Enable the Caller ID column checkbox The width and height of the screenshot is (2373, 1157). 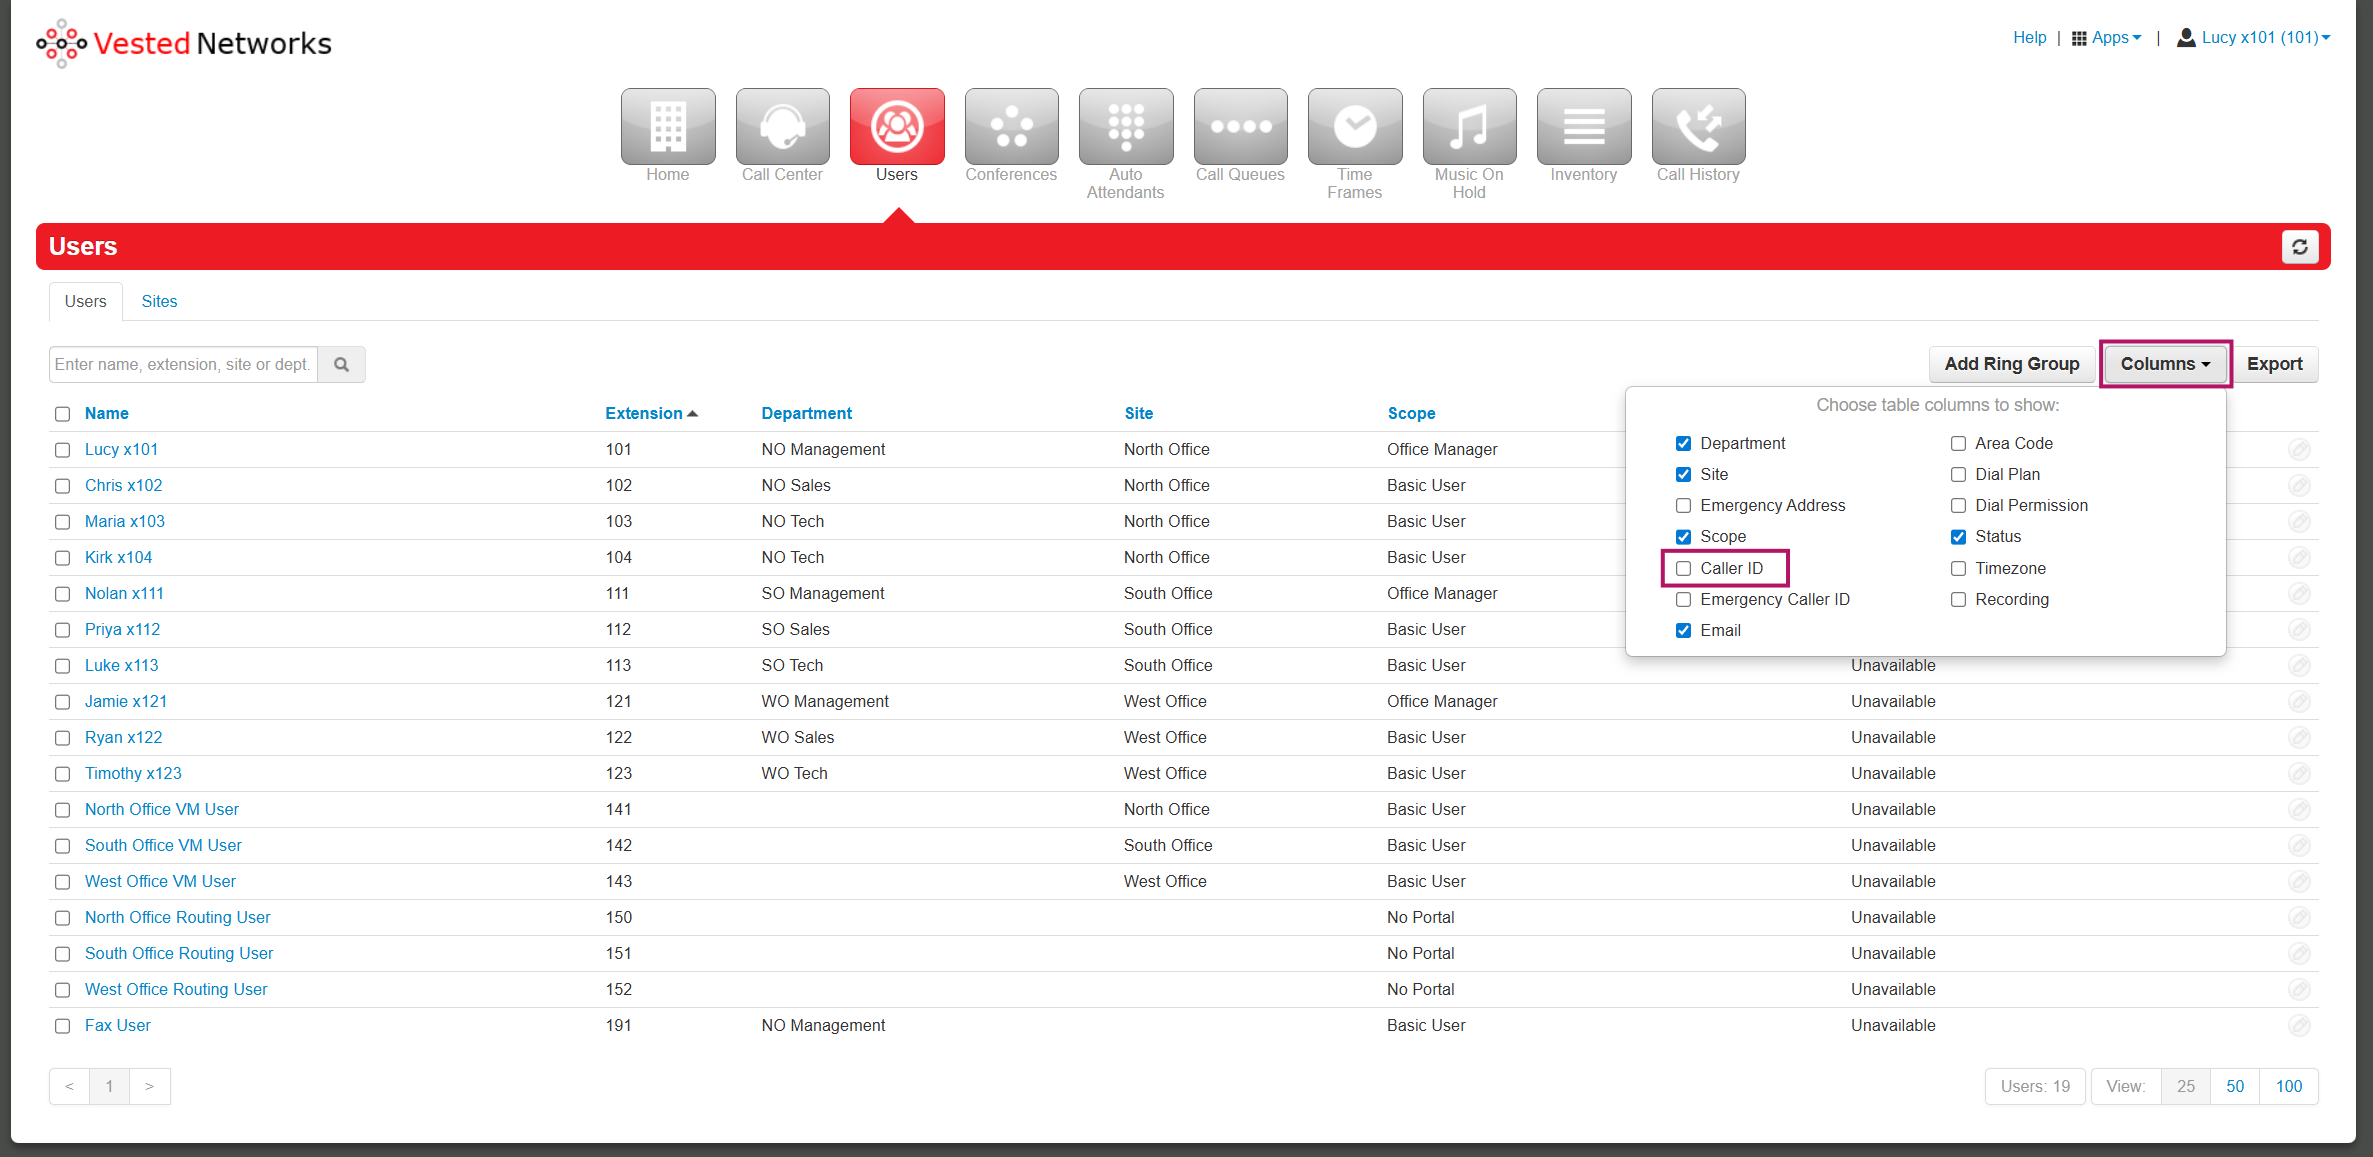click(1683, 569)
